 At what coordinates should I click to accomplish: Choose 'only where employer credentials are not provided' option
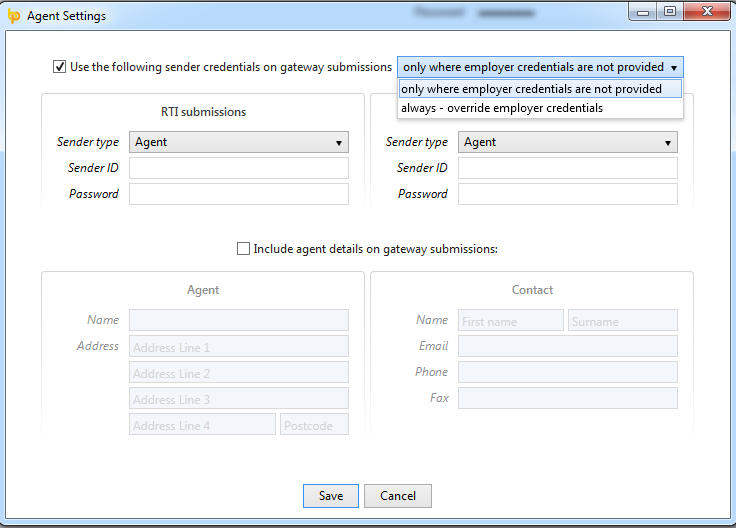point(540,89)
